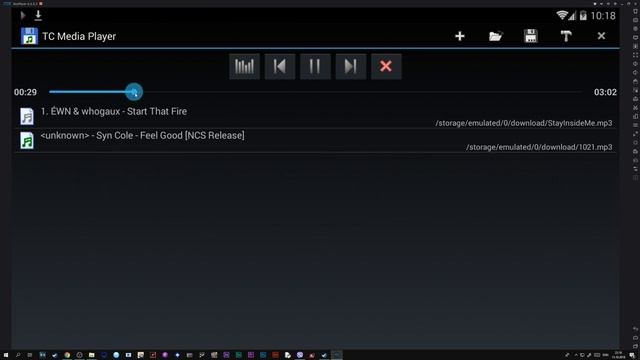Close the player using the top-bar X
The image size is (640, 360).
601,36
